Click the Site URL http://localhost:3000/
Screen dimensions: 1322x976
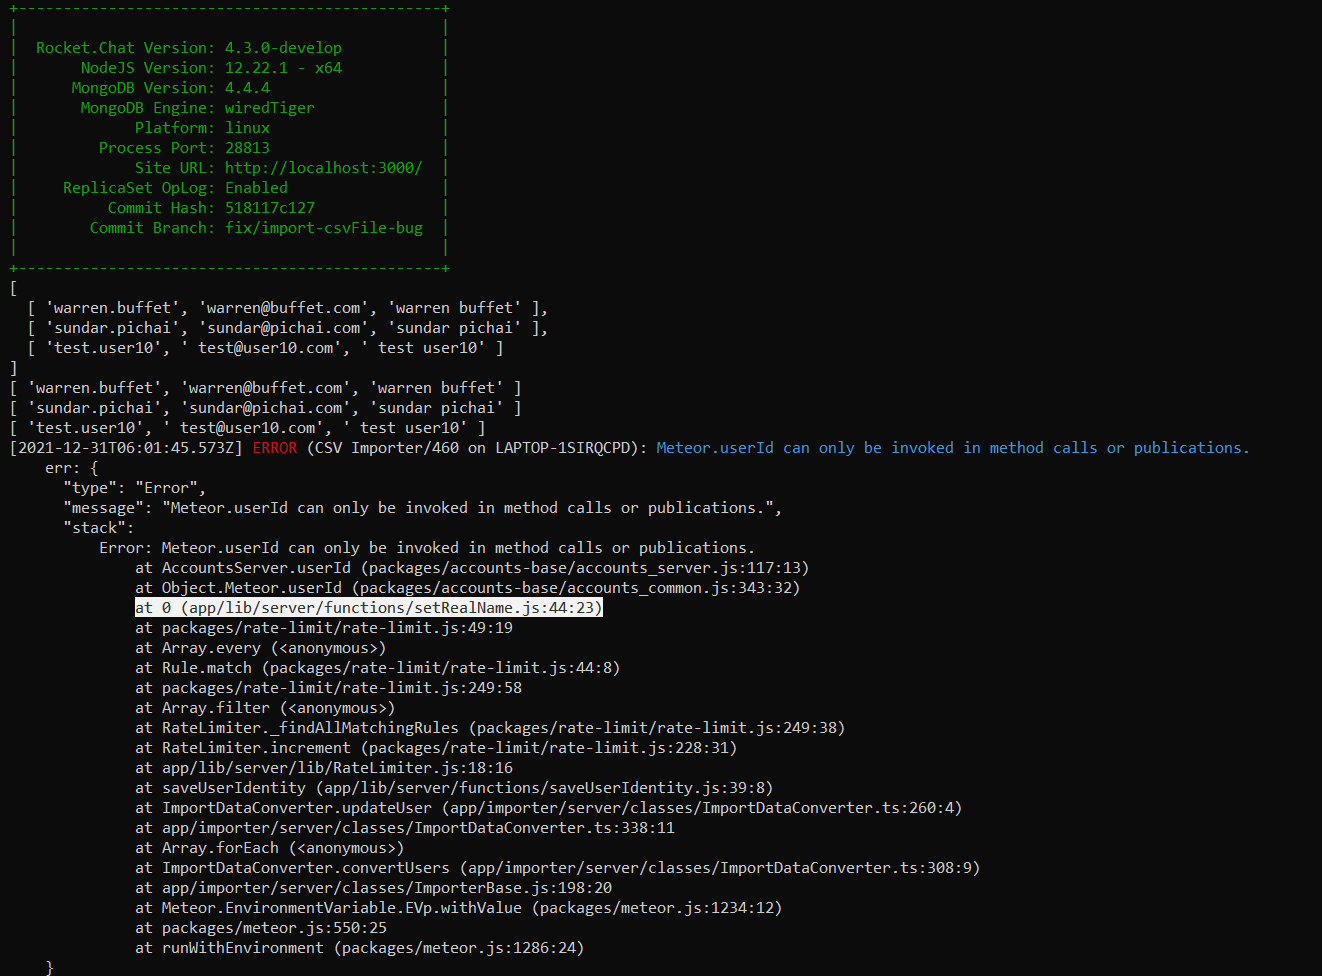tap(323, 168)
